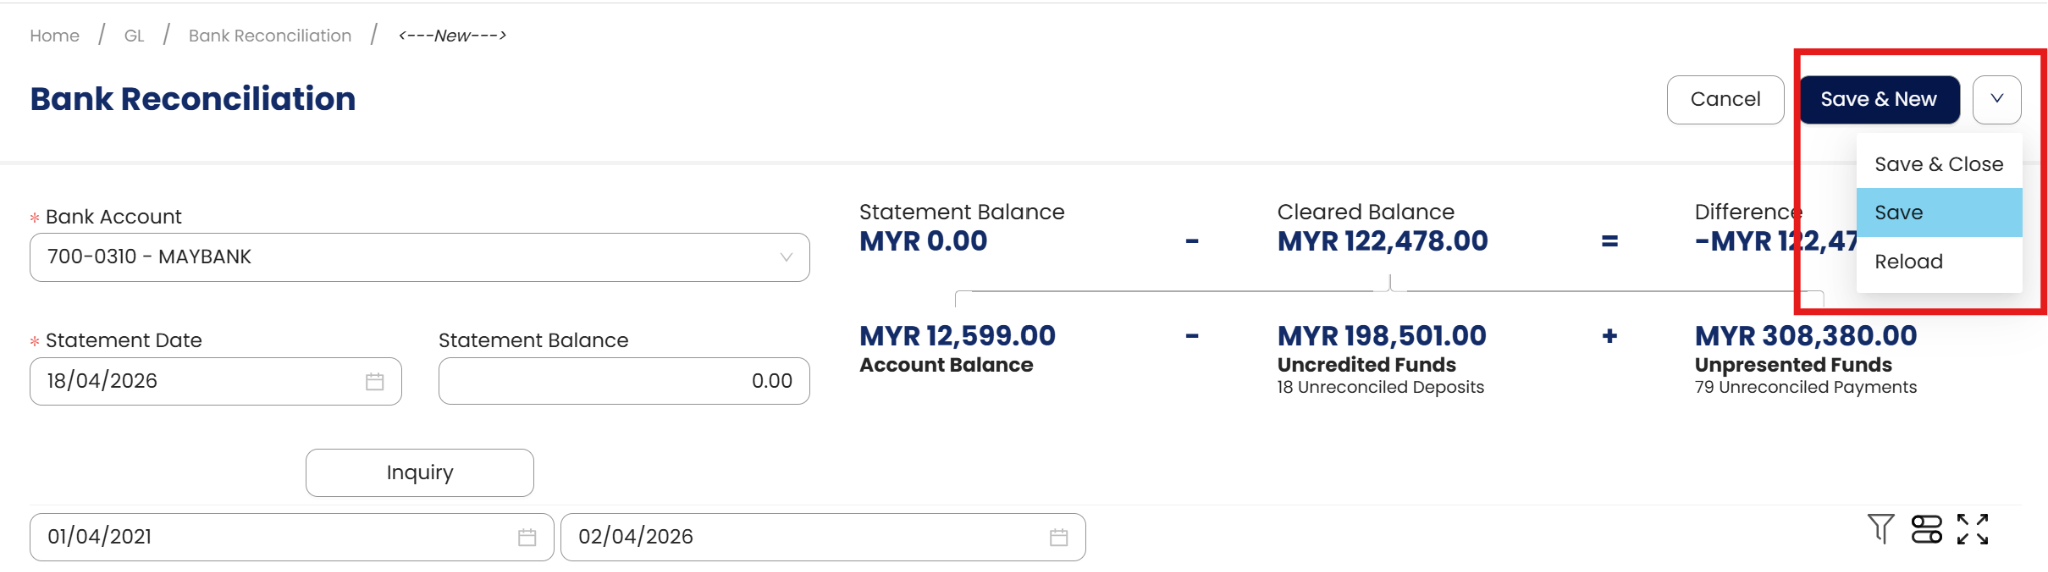The image size is (2048, 572).
Task: Expand the Bank Account dropdown
Action: click(x=786, y=257)
